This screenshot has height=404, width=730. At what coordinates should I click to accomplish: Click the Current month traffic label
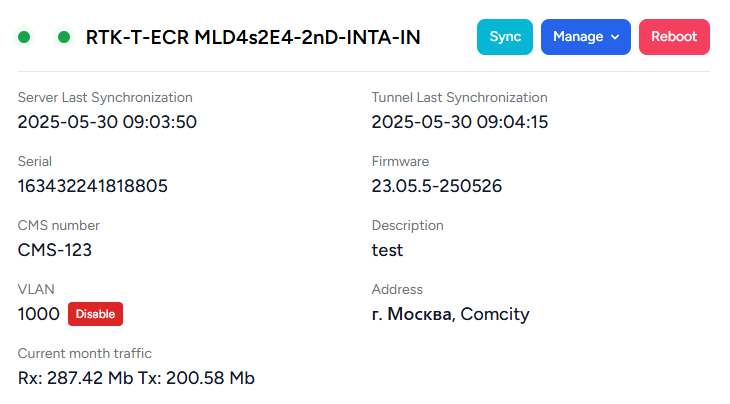tap(85, 353)
